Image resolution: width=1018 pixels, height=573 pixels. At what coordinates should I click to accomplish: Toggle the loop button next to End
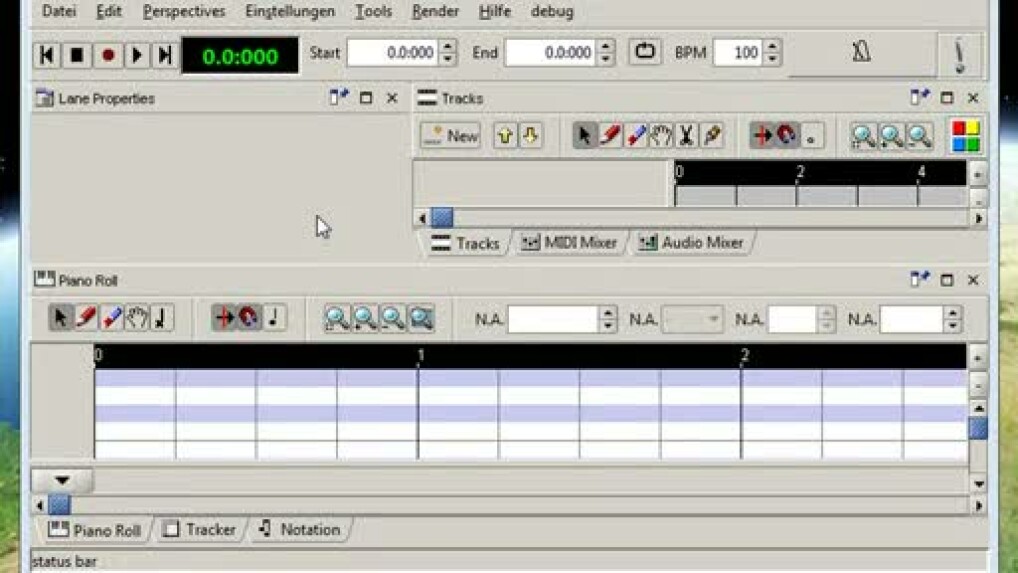pyautogui.click(x=645, y=52)
